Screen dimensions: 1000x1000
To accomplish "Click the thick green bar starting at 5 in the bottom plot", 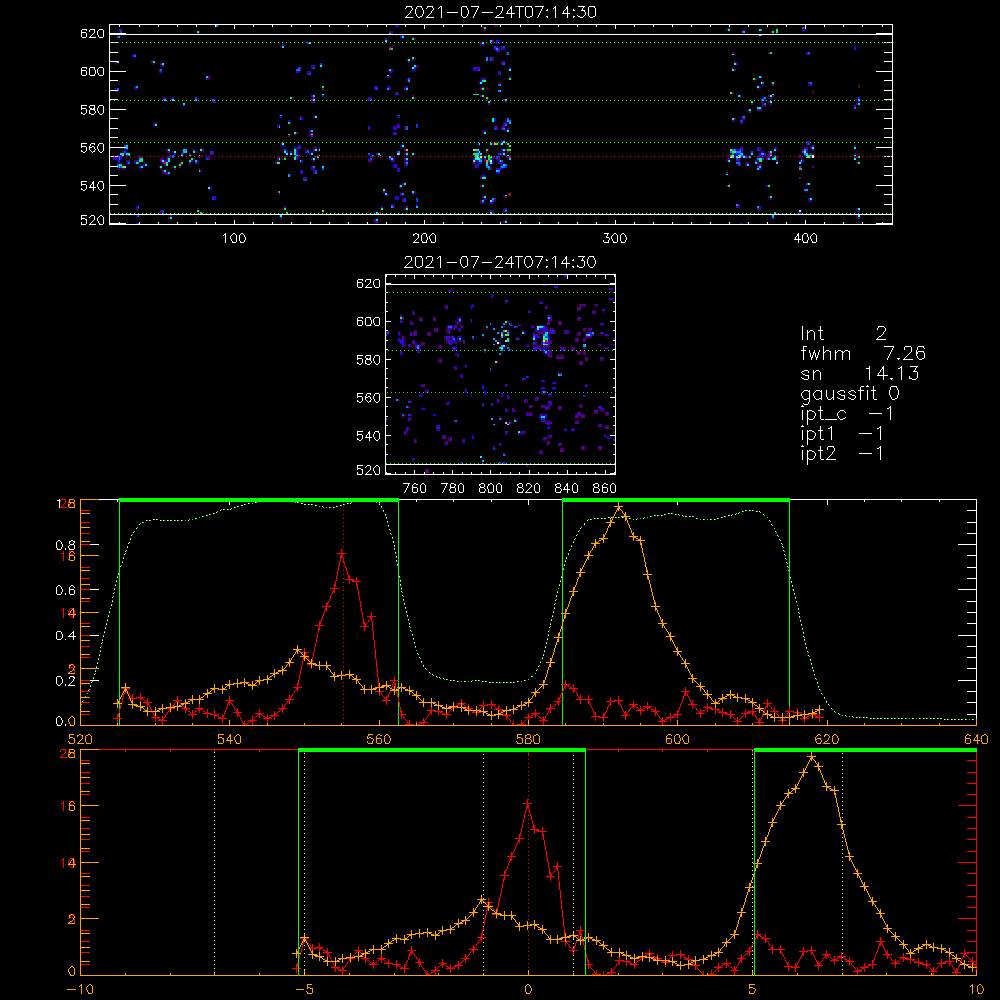I will point(865,750).
